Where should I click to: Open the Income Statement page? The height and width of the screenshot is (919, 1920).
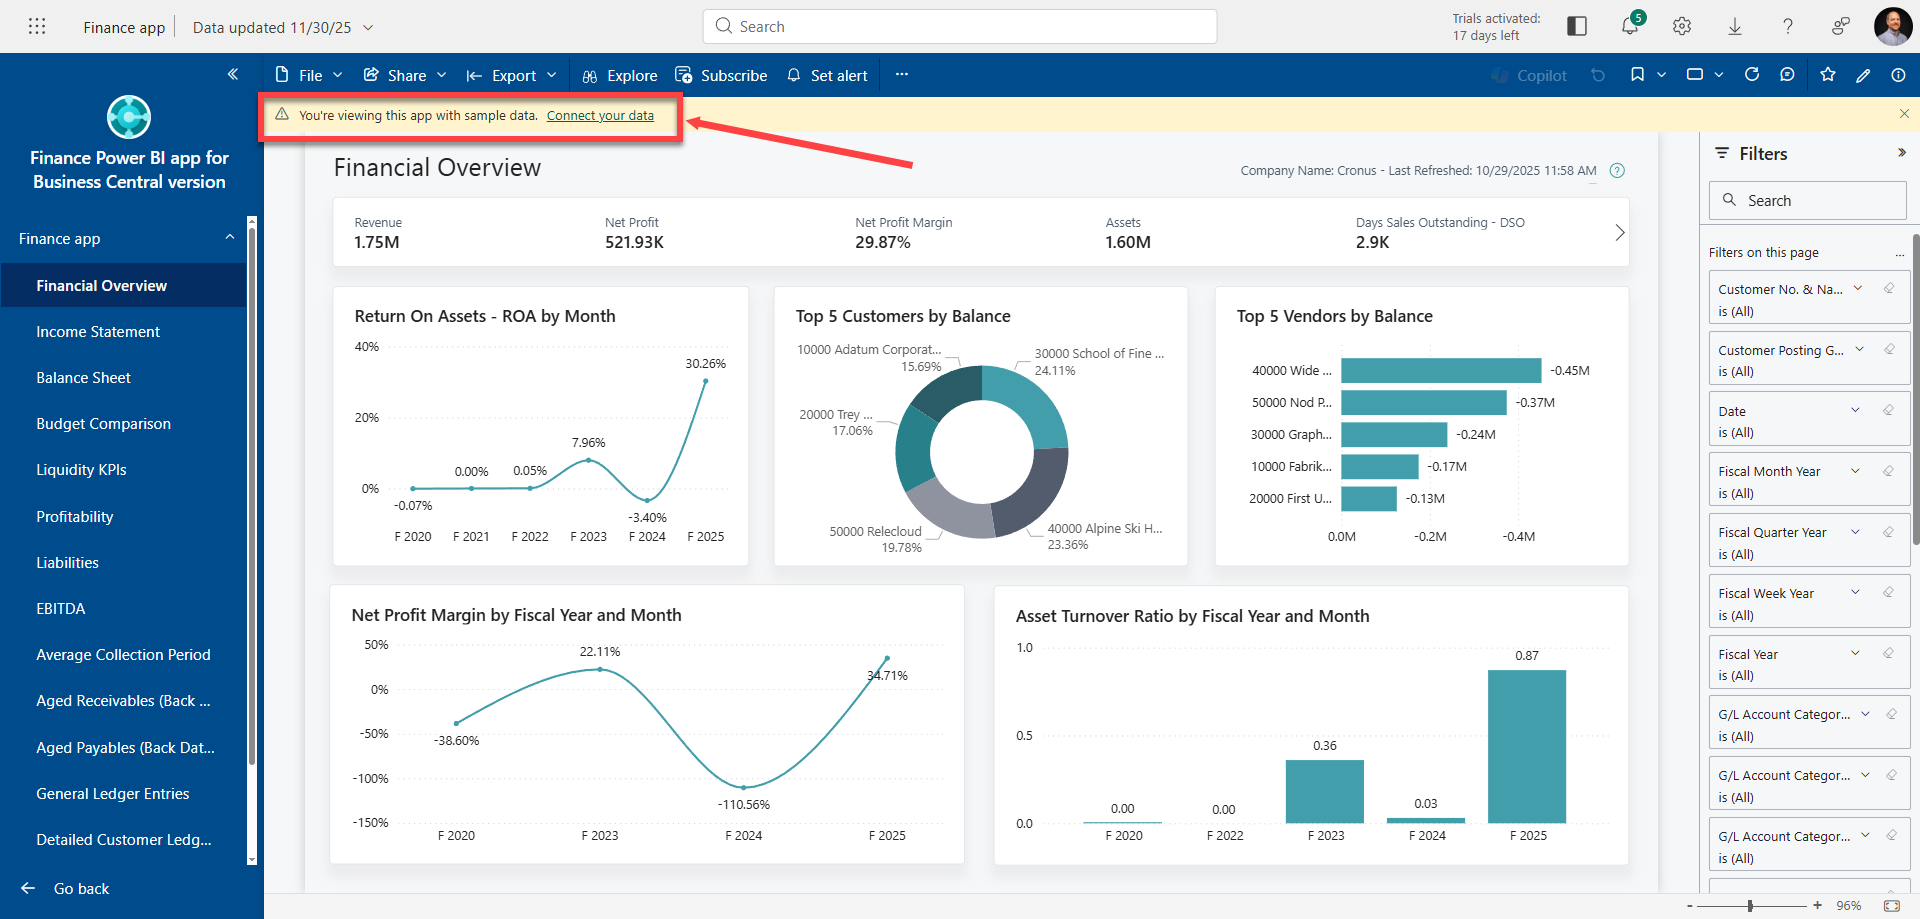[98, 332]
